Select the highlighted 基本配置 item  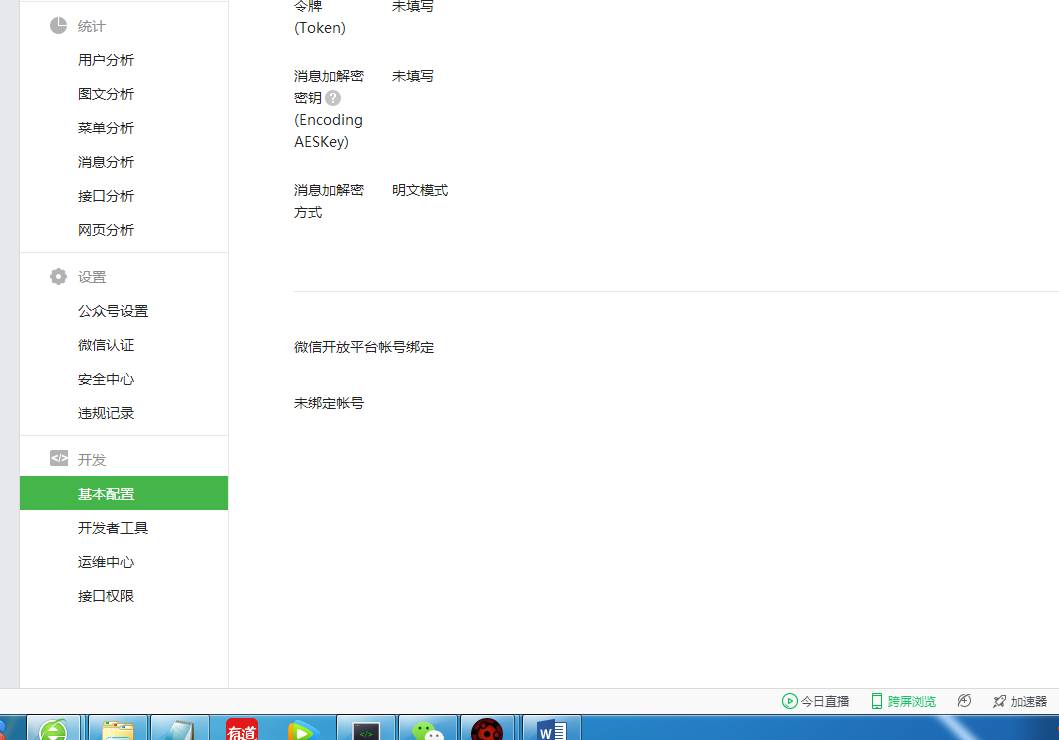124,493
